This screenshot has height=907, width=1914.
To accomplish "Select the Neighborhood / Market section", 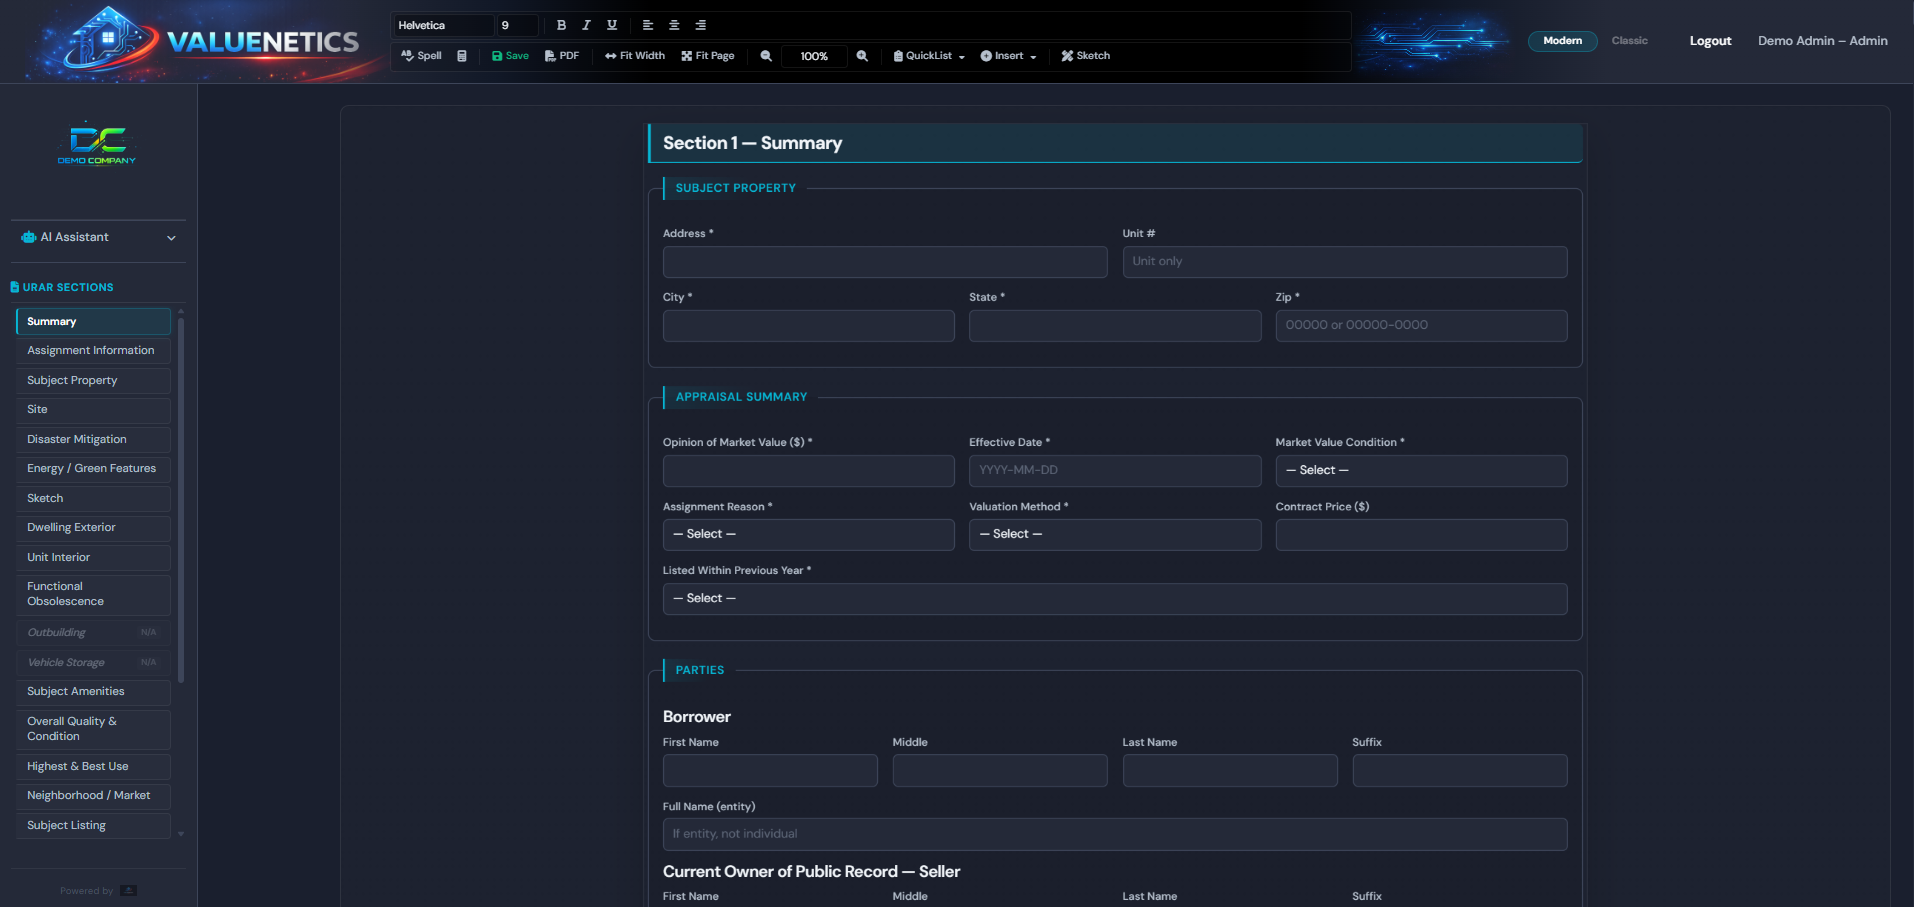I will (x=93, y=795).
